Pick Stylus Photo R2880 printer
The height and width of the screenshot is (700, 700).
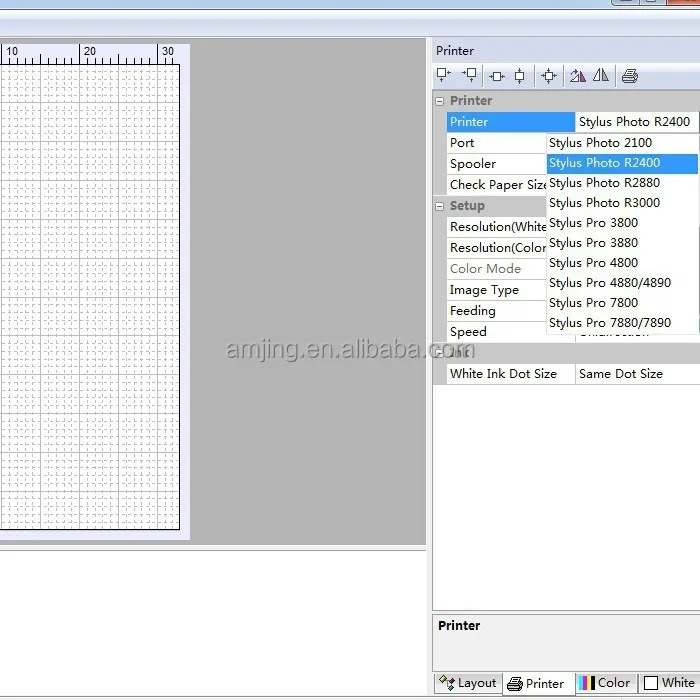tap(622, 183)
